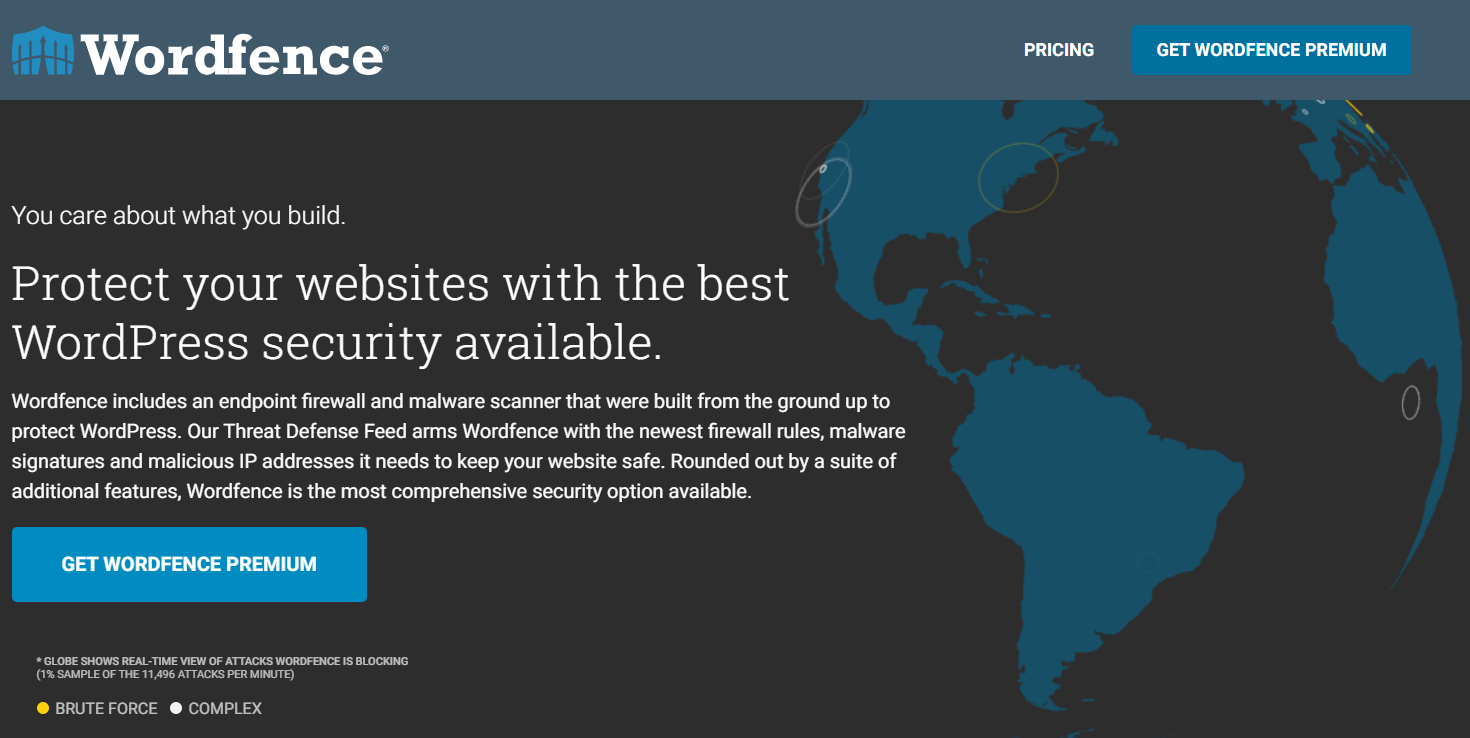Click 'You care about what you build' tagline
The image size is (1470, 738).
[x=179, y=215]
